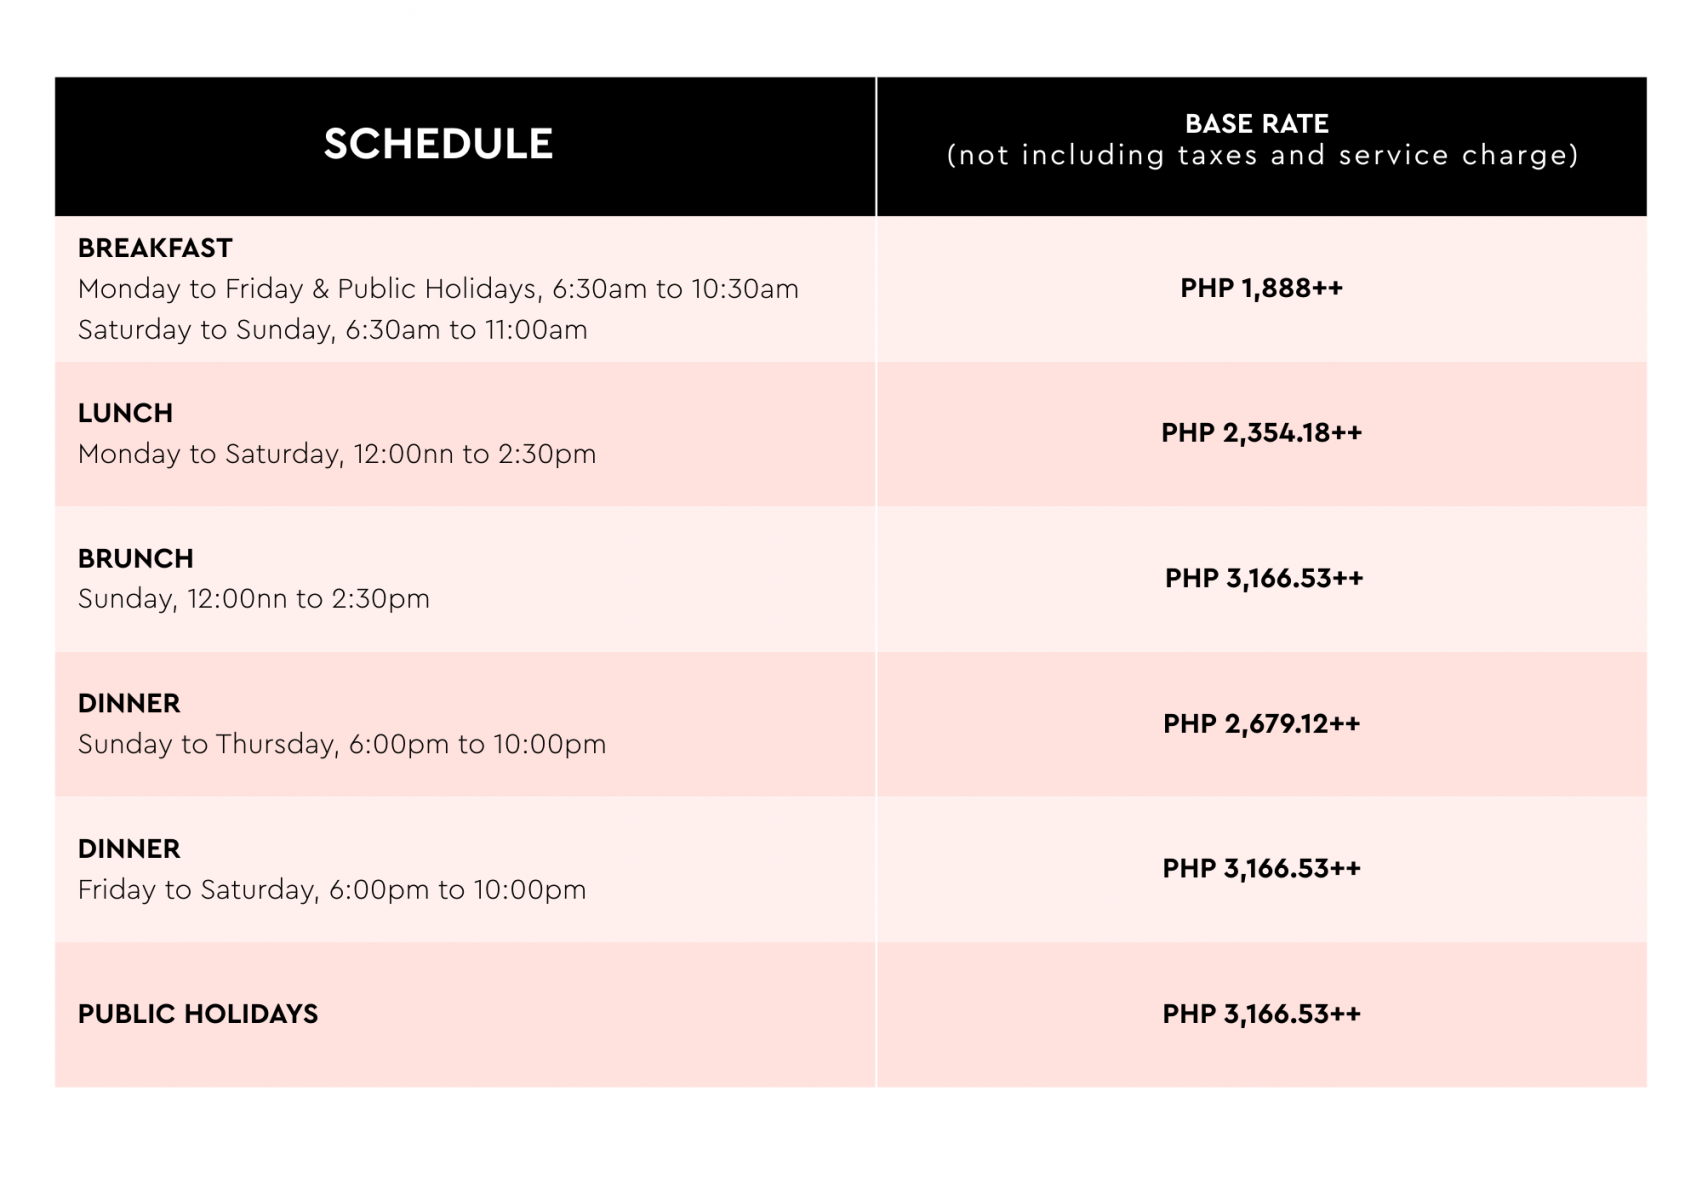The width and height of the screenshot is (1702, 1200).
Task: Click the Saturday to Sunday breakfast line
Action: [332, 330]
